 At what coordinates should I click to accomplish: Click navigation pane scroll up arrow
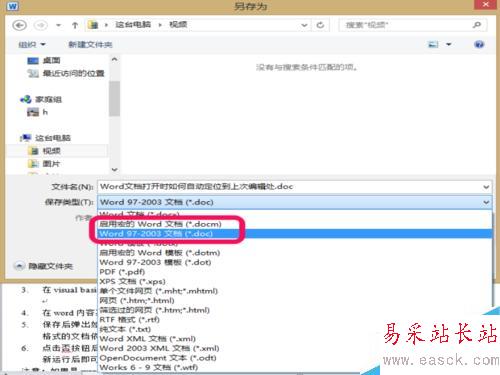tap(114, 59)
